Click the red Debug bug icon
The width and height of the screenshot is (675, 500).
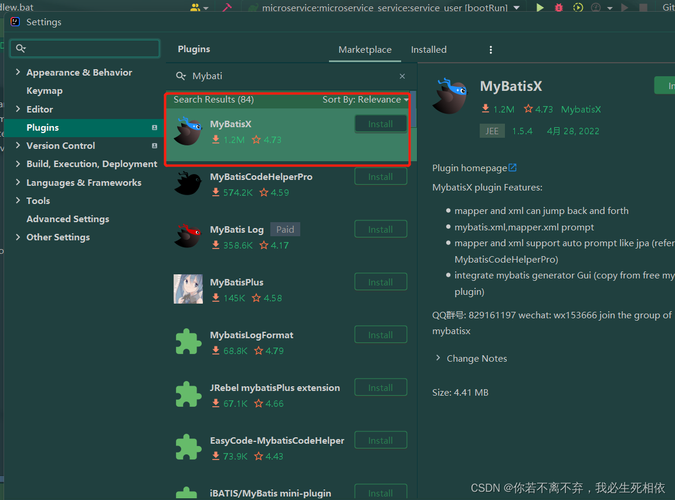pos(559,7)
